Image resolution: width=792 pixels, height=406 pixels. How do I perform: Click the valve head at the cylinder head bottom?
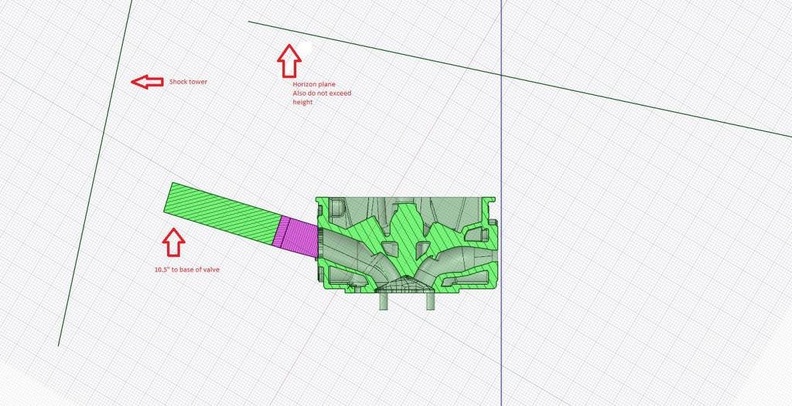click(408, 286)
